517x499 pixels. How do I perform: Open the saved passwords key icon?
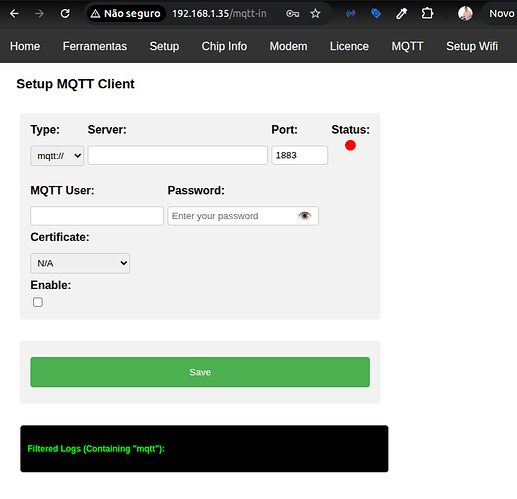(292, 14)
